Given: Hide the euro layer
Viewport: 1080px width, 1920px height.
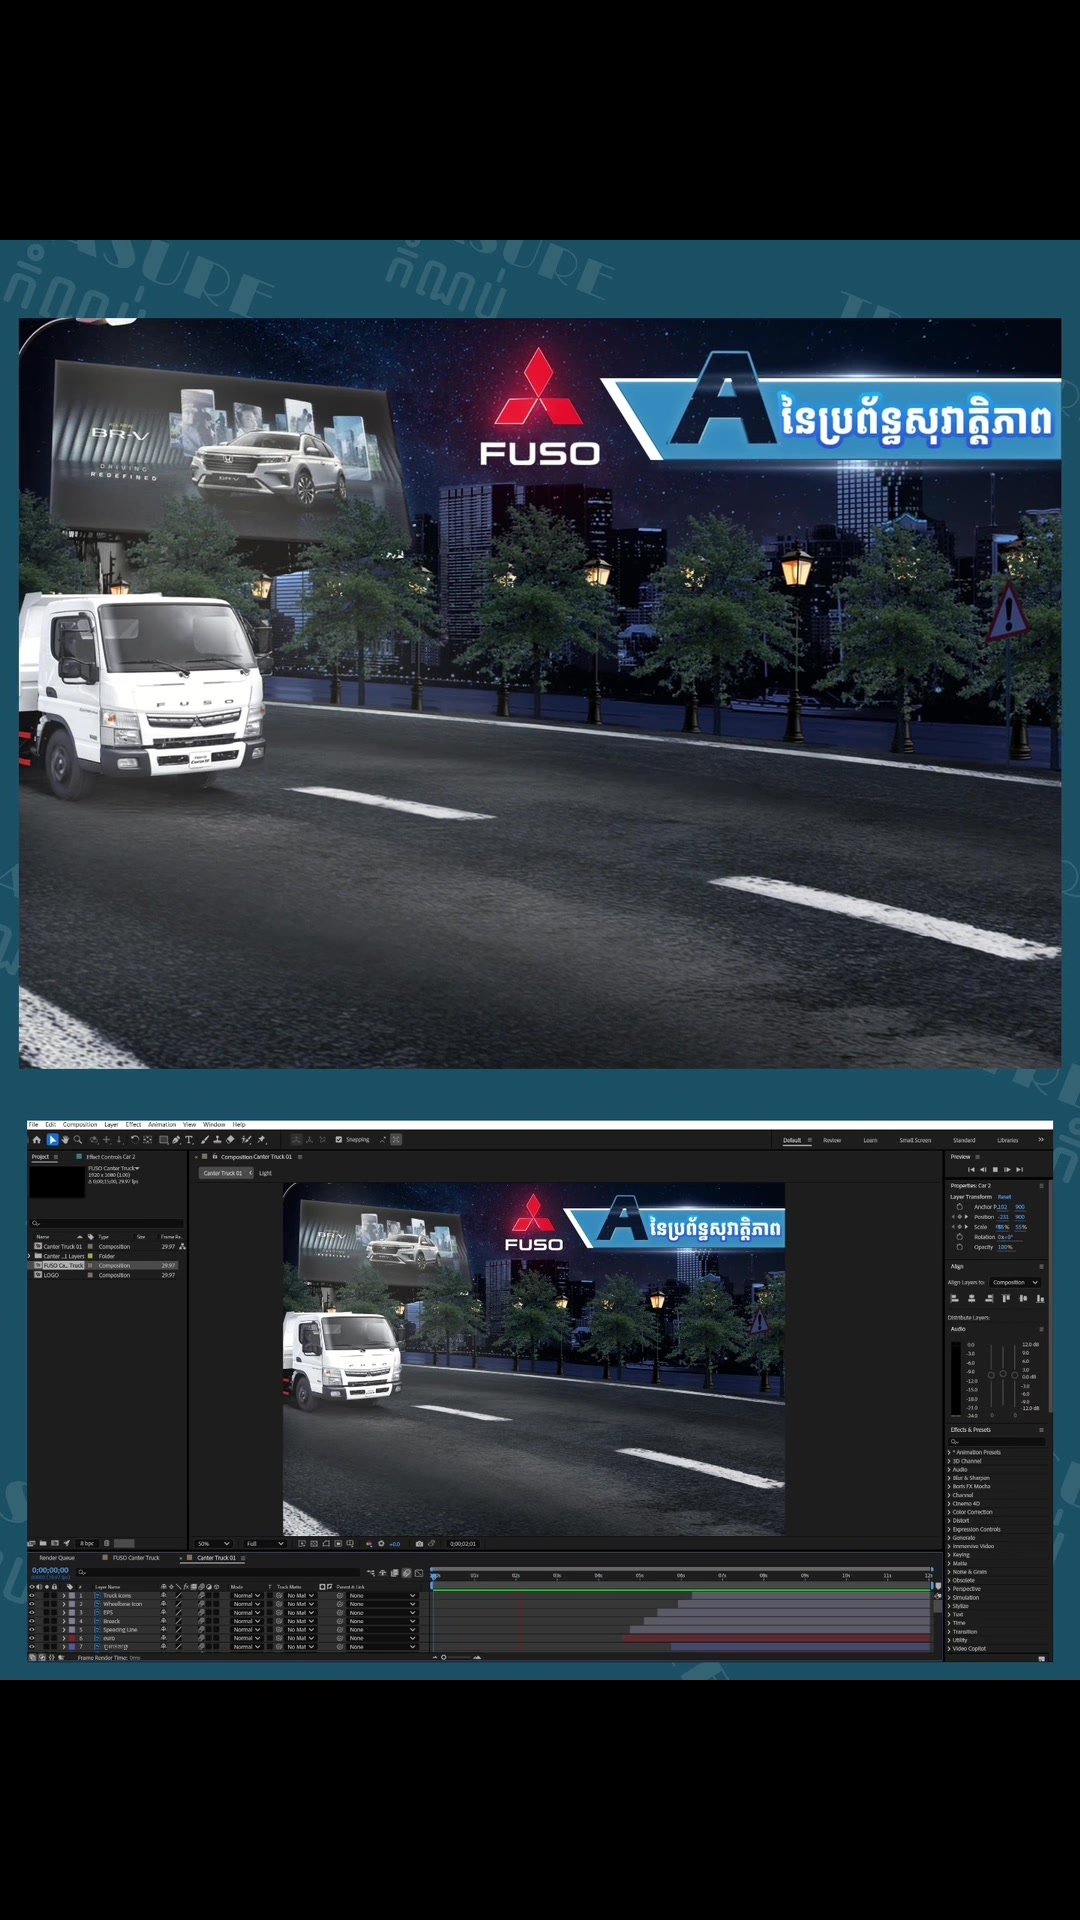Looking at the screenshot, I should pyautogui.click(x=32, y=1638).
